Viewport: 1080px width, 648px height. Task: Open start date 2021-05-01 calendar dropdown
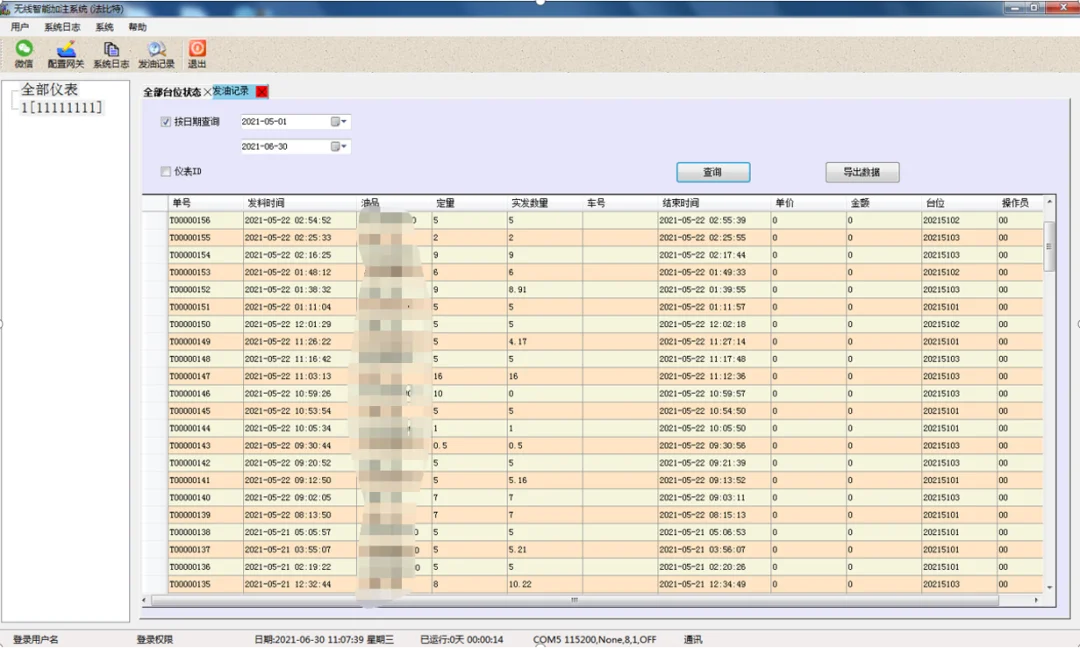[338, 122]
